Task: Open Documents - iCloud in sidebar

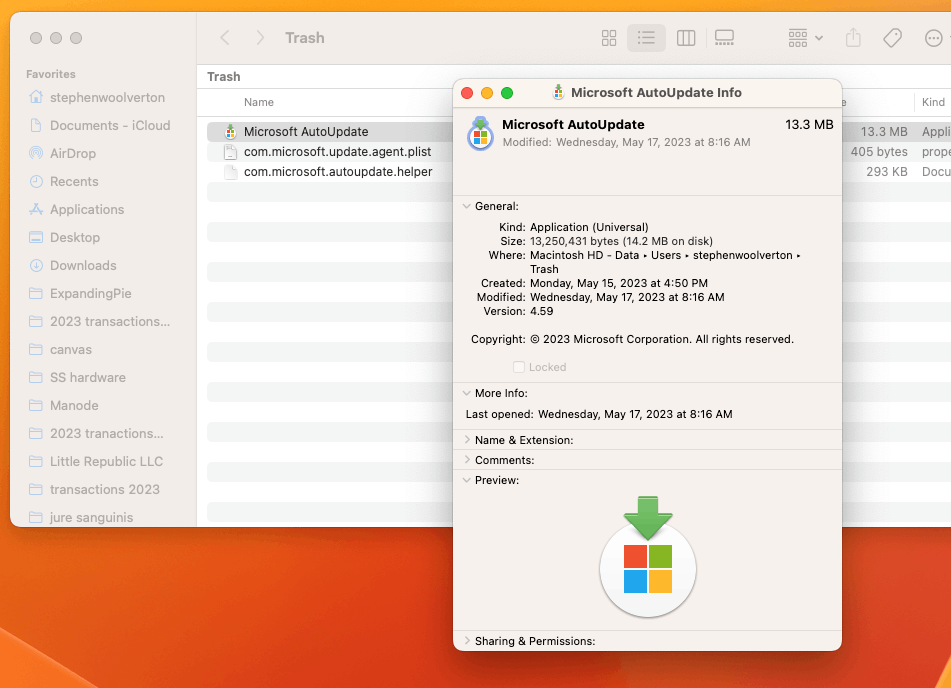Action: pos(110,125)
